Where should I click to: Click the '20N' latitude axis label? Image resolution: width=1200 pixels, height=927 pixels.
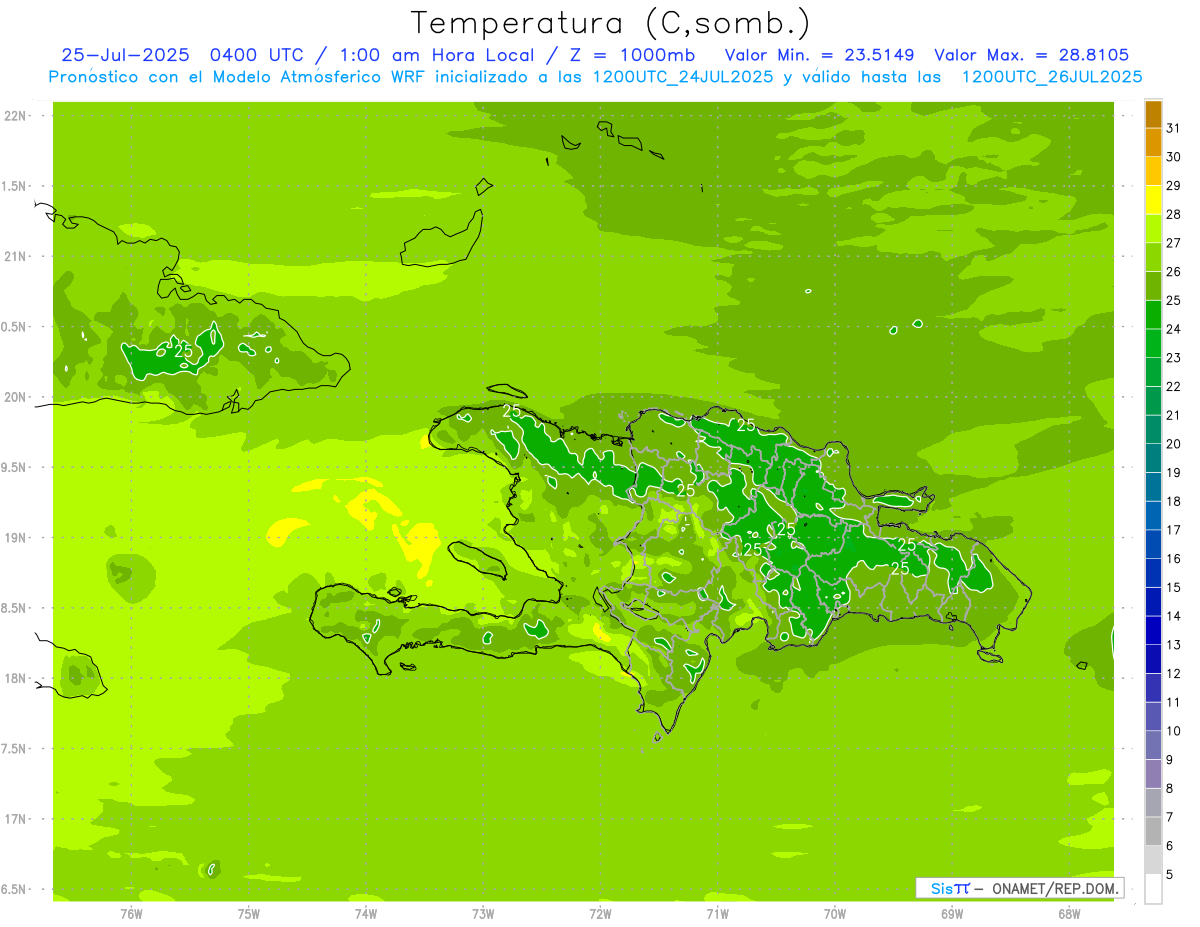pos(15,397)
